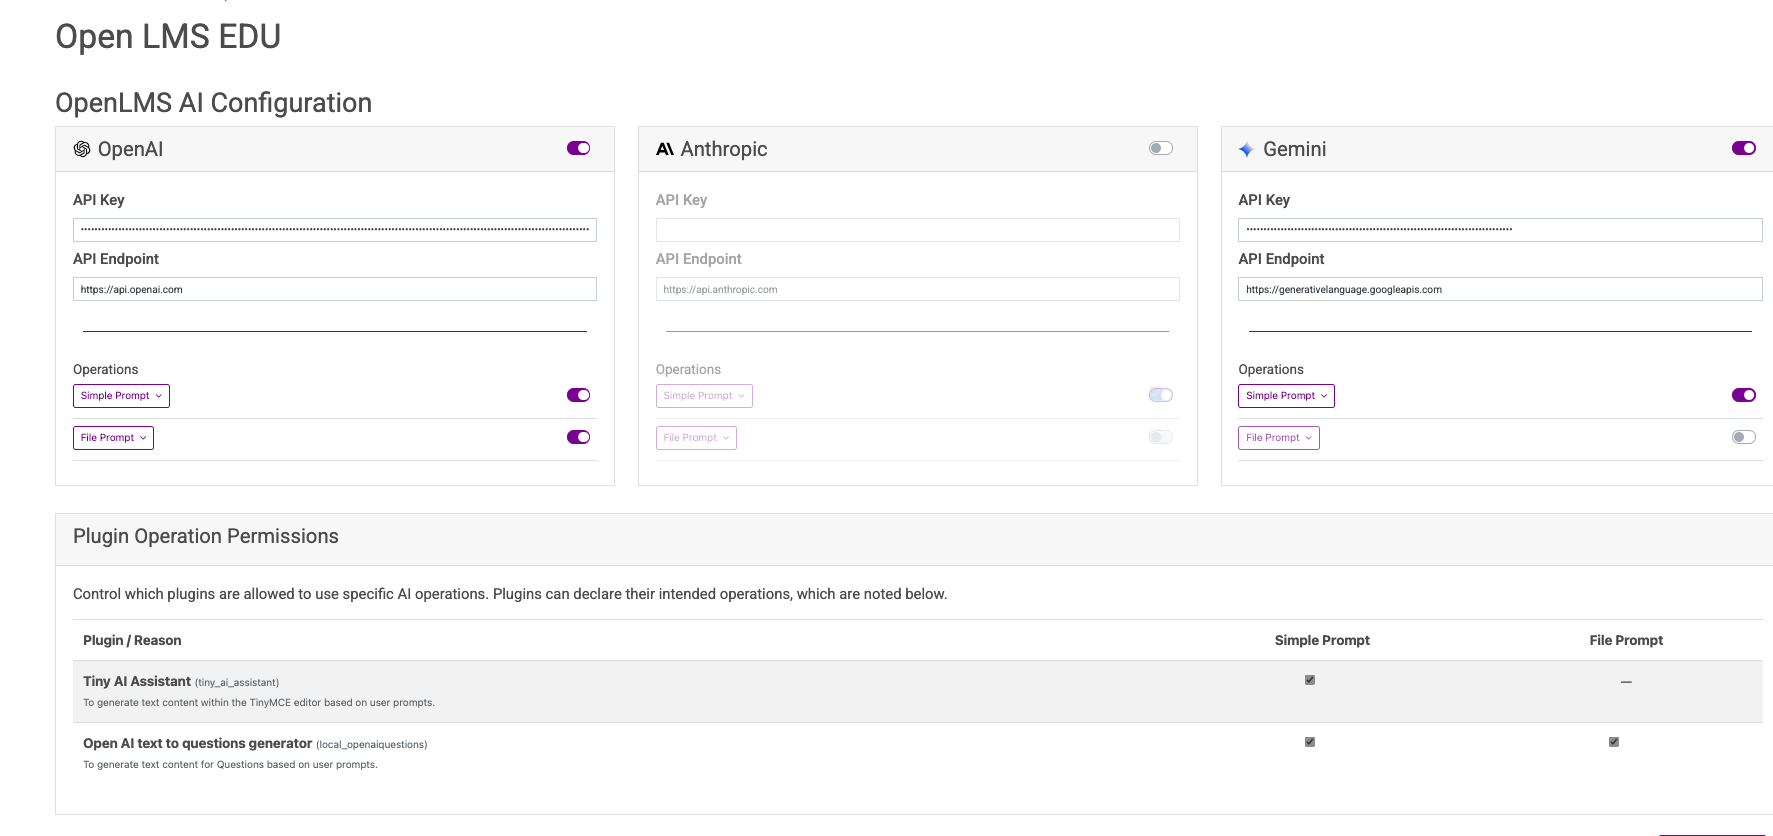This screenshot has width=1773, height=836.
Task: Turn off Gemini Simple Prompt toggle
Action: tap(1744, 395)
